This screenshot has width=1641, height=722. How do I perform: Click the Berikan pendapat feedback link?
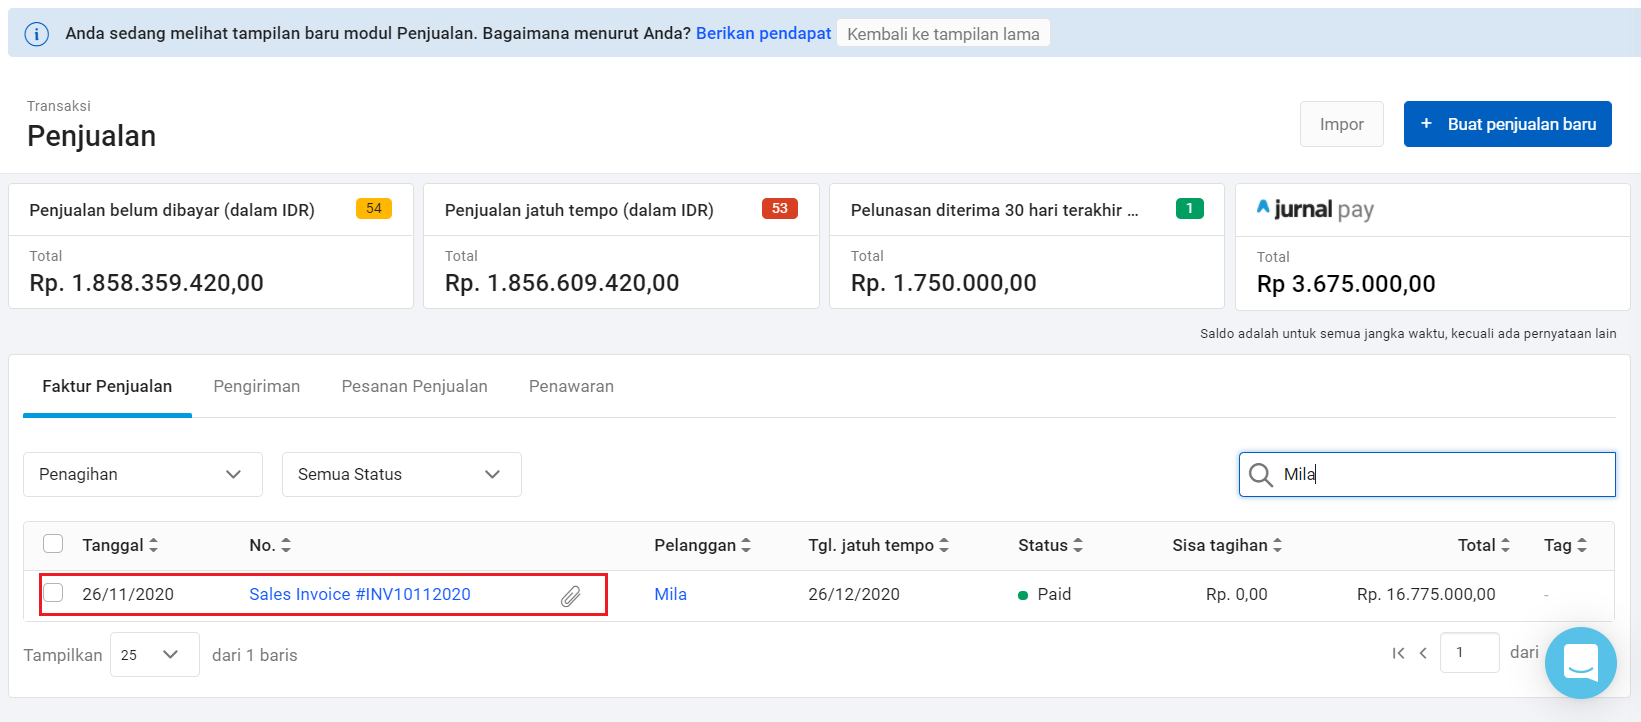click(x=763, y=33)
